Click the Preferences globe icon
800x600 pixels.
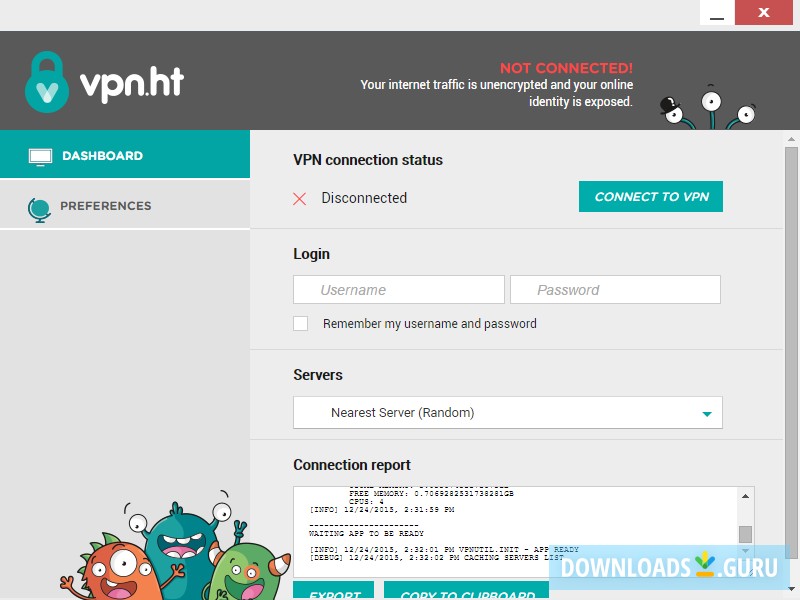click(38, 206)
